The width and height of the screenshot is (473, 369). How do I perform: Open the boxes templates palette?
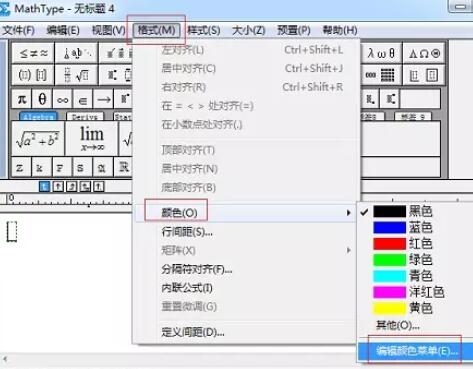click(x=424, y=75)
